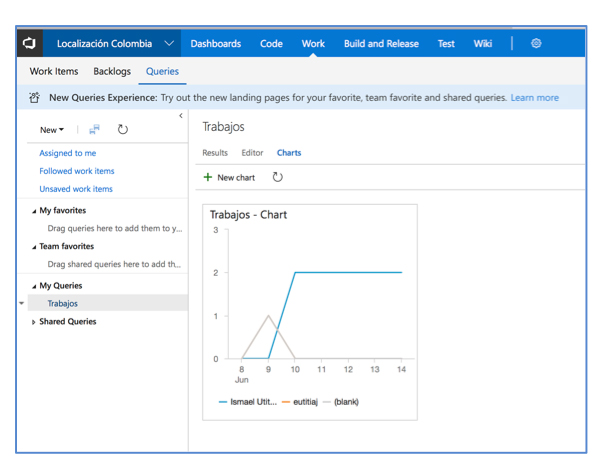602x474 pixels.
Task: Click the Visual Studio Team Services logo
Action: [x=30, y=43]
